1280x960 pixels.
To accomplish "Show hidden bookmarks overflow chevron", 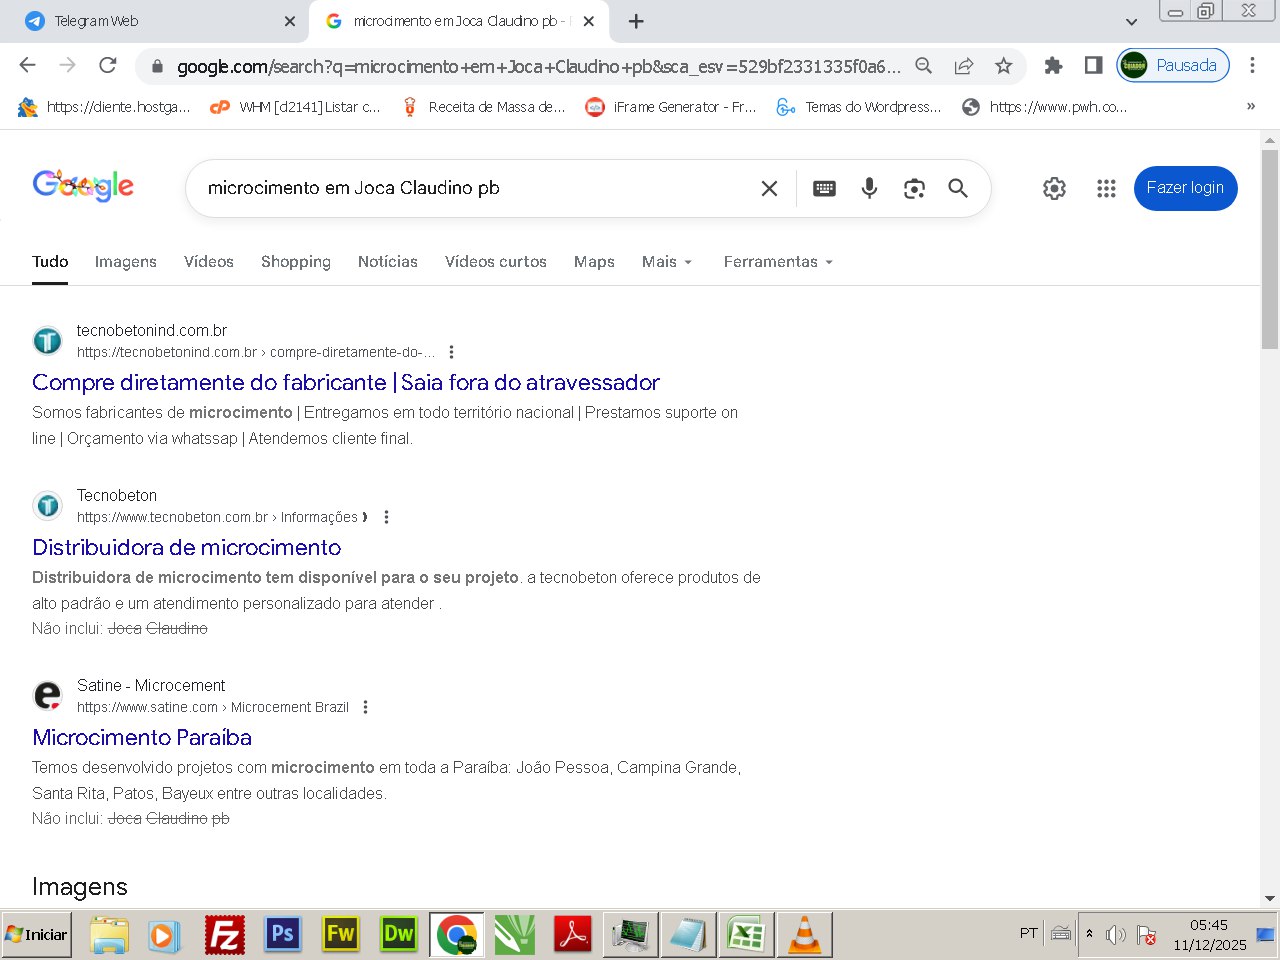I will pos(1250,106).
